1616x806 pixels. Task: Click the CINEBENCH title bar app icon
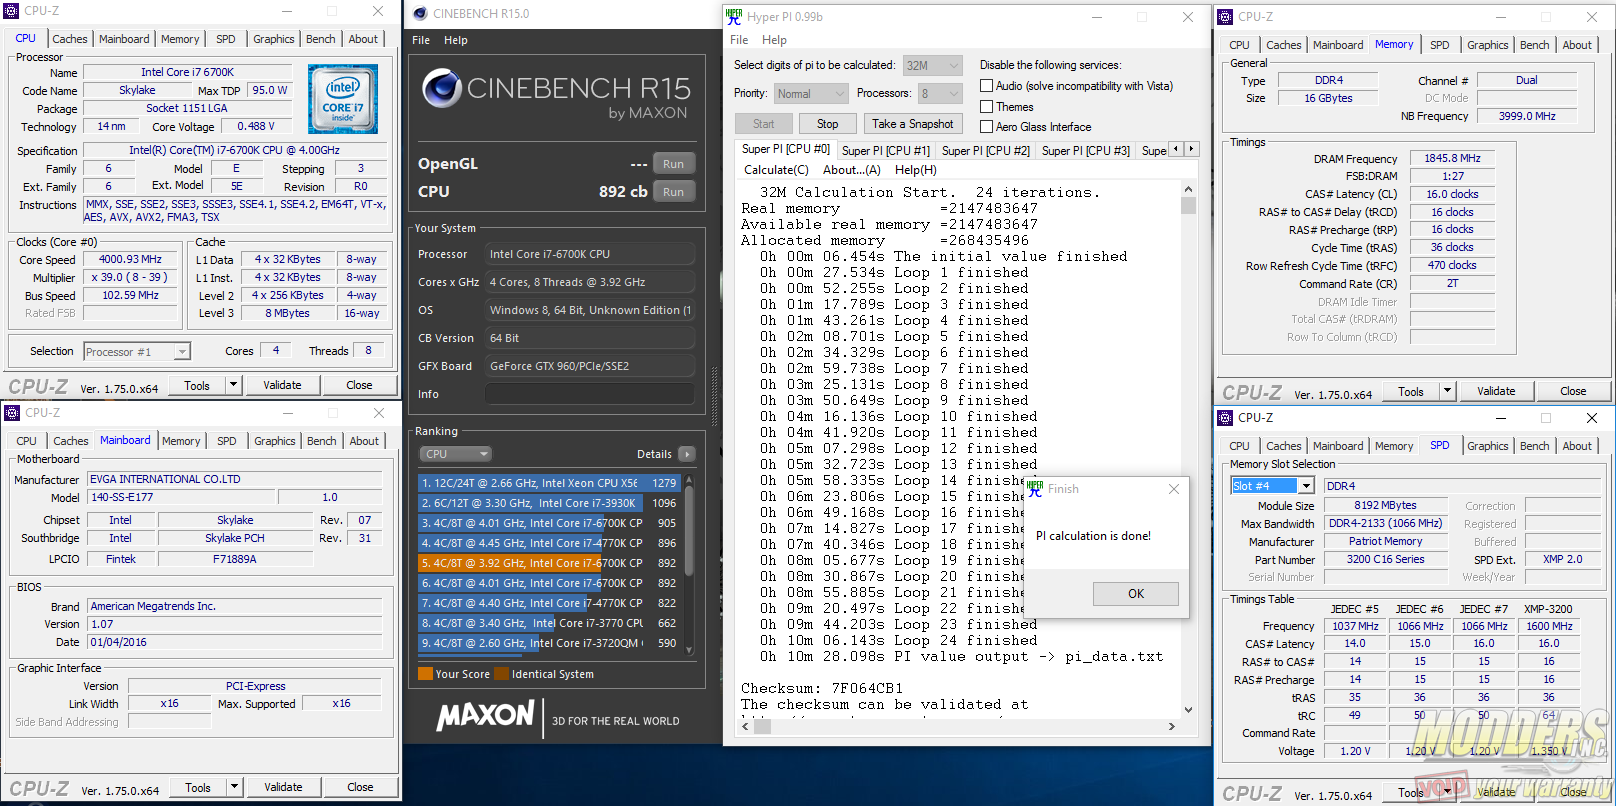(420, 14)
